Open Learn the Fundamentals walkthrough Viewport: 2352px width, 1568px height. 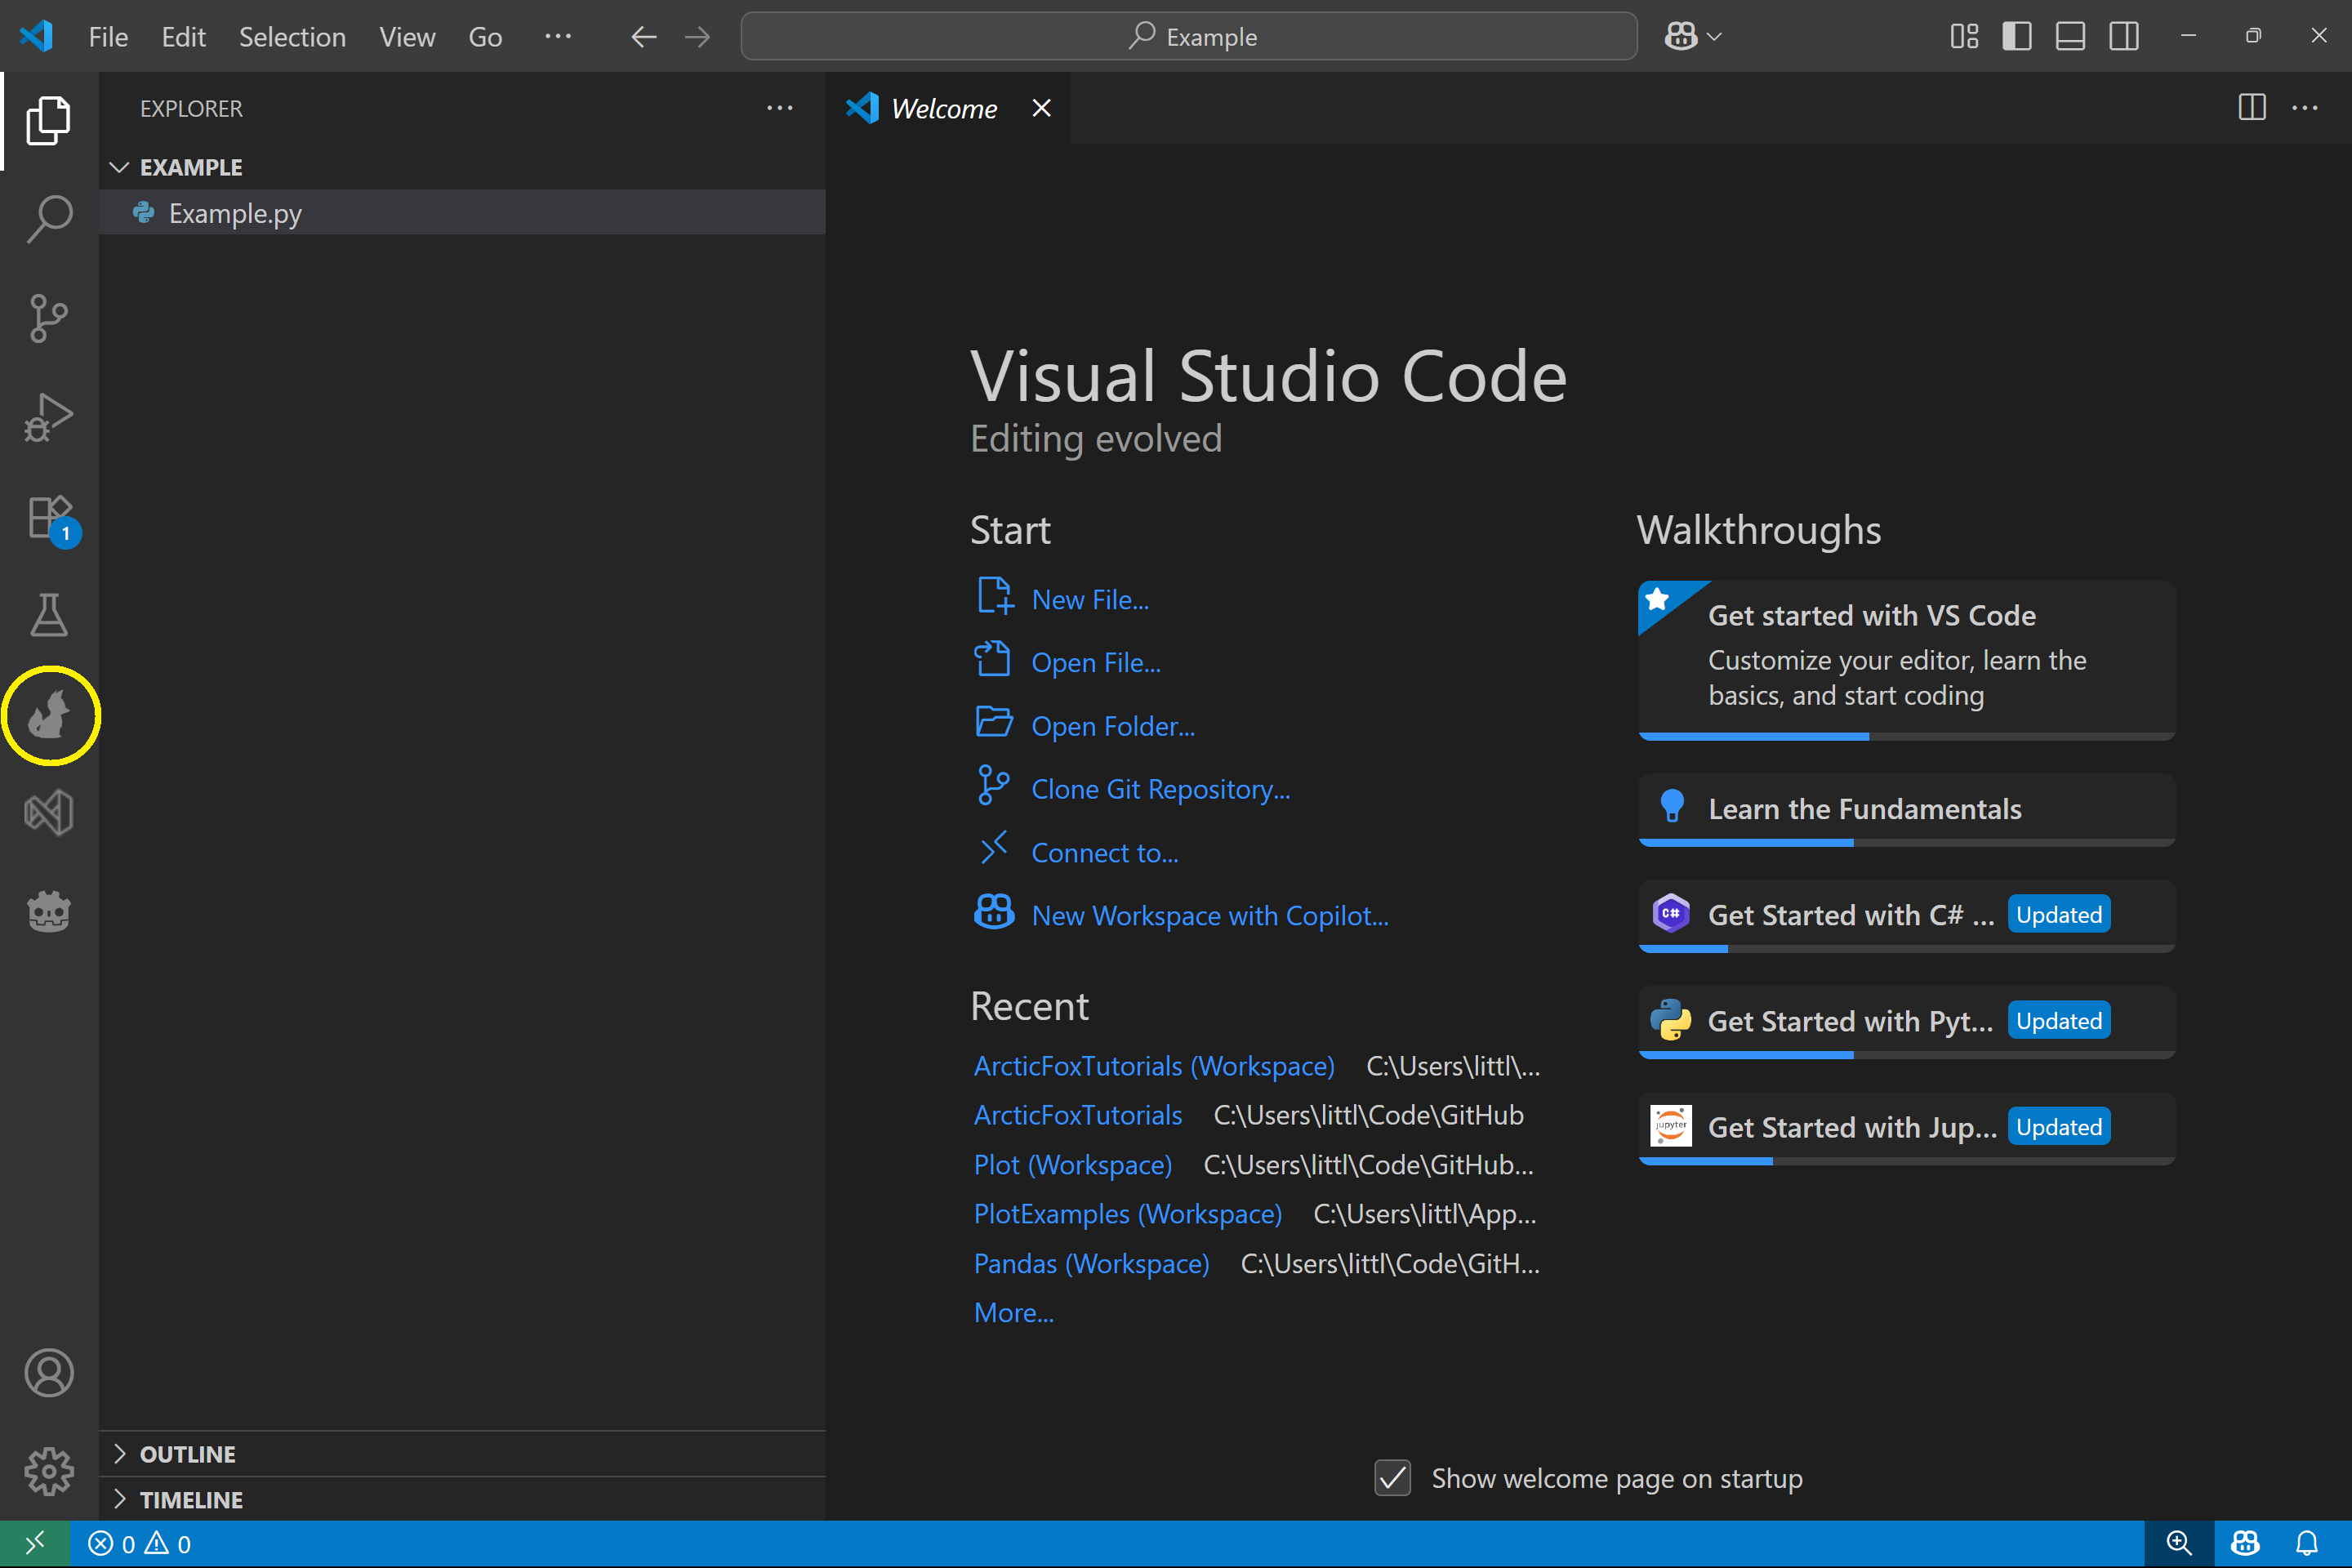coord(1906,809)
